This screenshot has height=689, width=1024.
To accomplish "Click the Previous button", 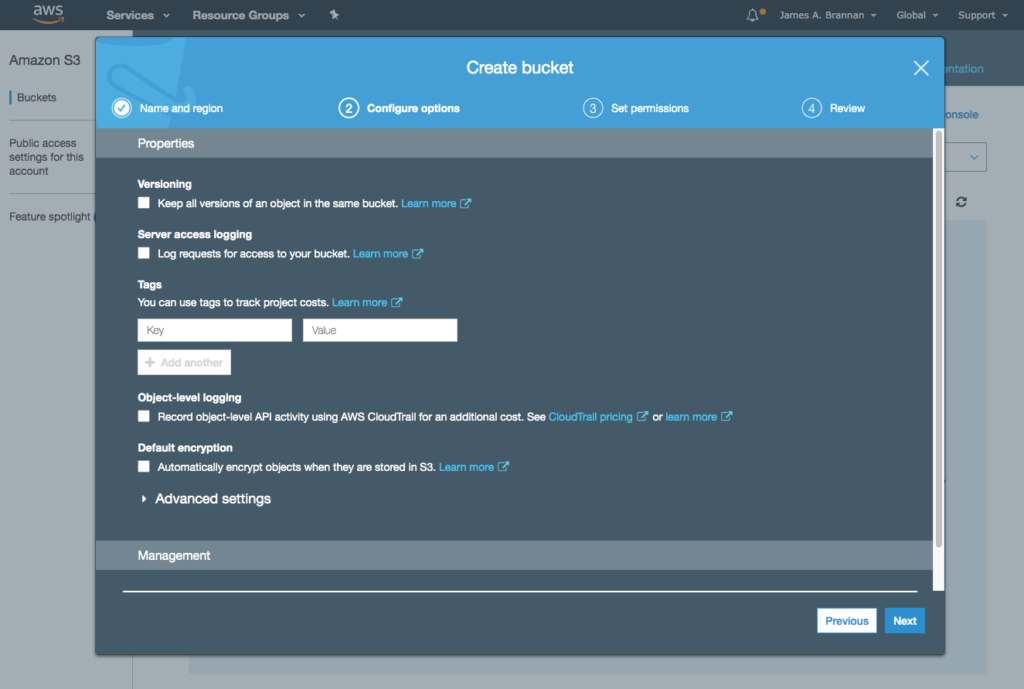I will 846,621.
